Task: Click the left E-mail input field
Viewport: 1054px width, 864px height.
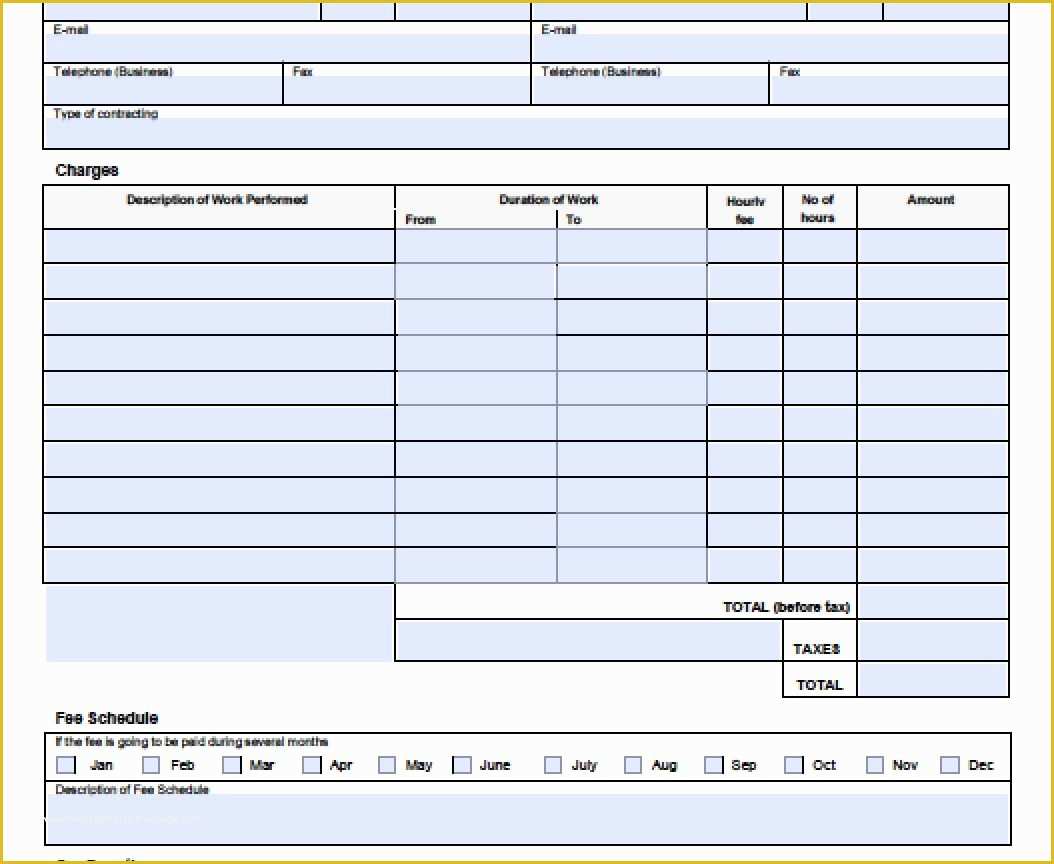Action: [x=287, y=48]
